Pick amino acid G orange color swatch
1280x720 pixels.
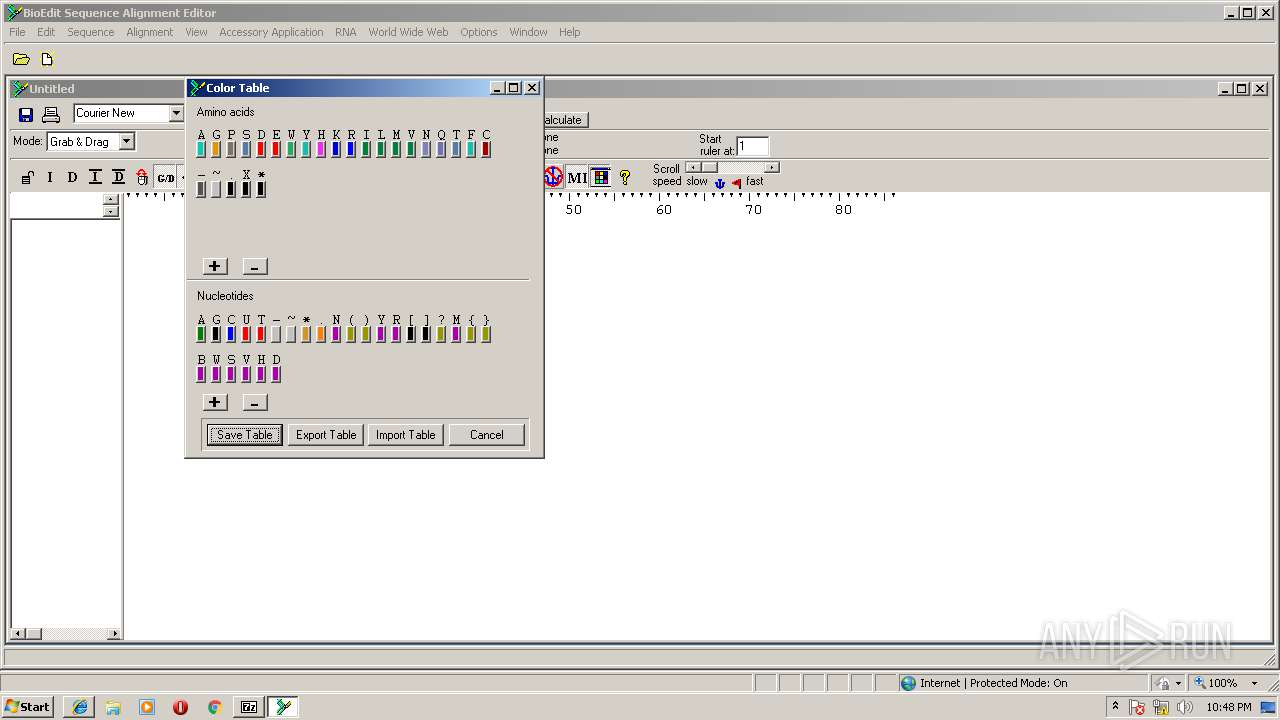pyautogui.click(x=216, y=149)
